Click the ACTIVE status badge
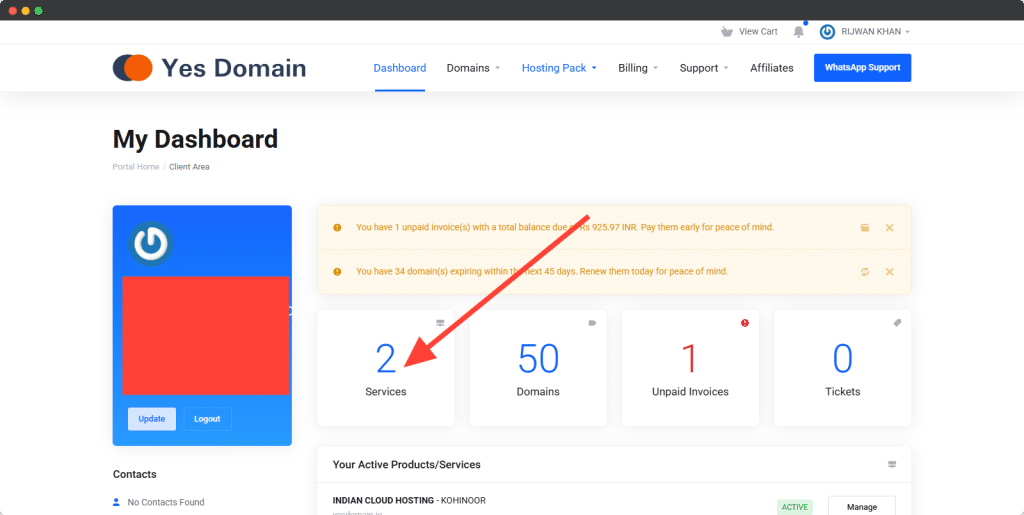The height and width of the screenshot is (515, 1024). pos(795,507)
